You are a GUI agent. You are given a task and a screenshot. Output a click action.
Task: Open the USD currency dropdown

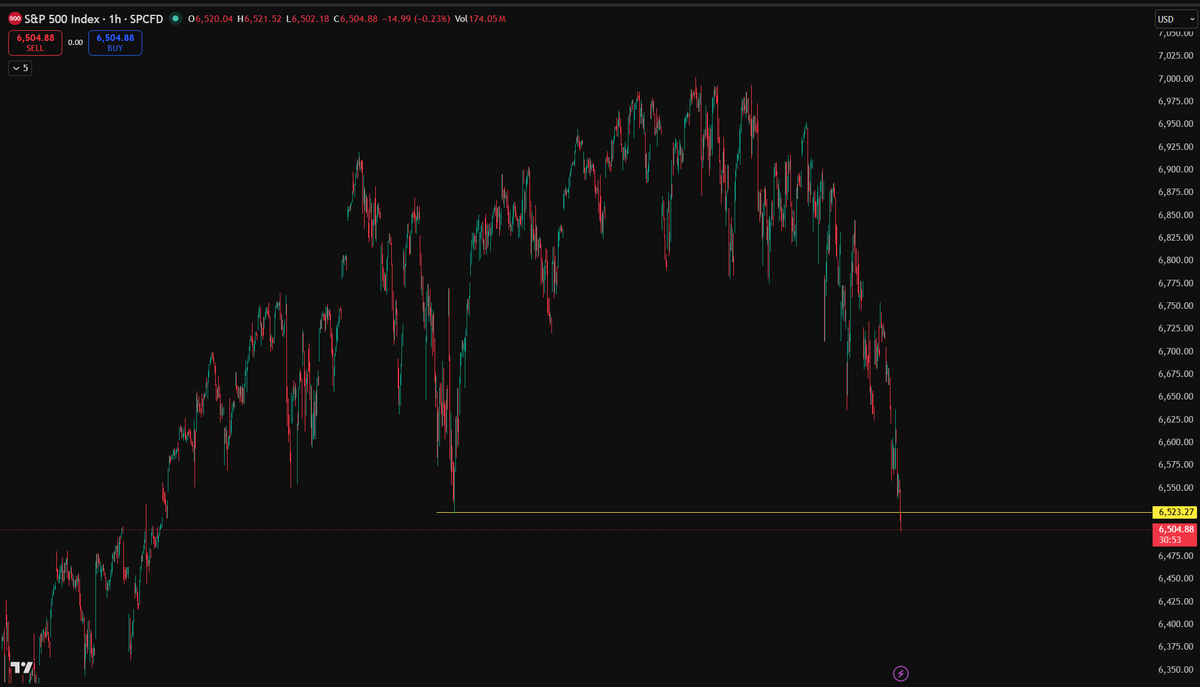click(1170, 18)
